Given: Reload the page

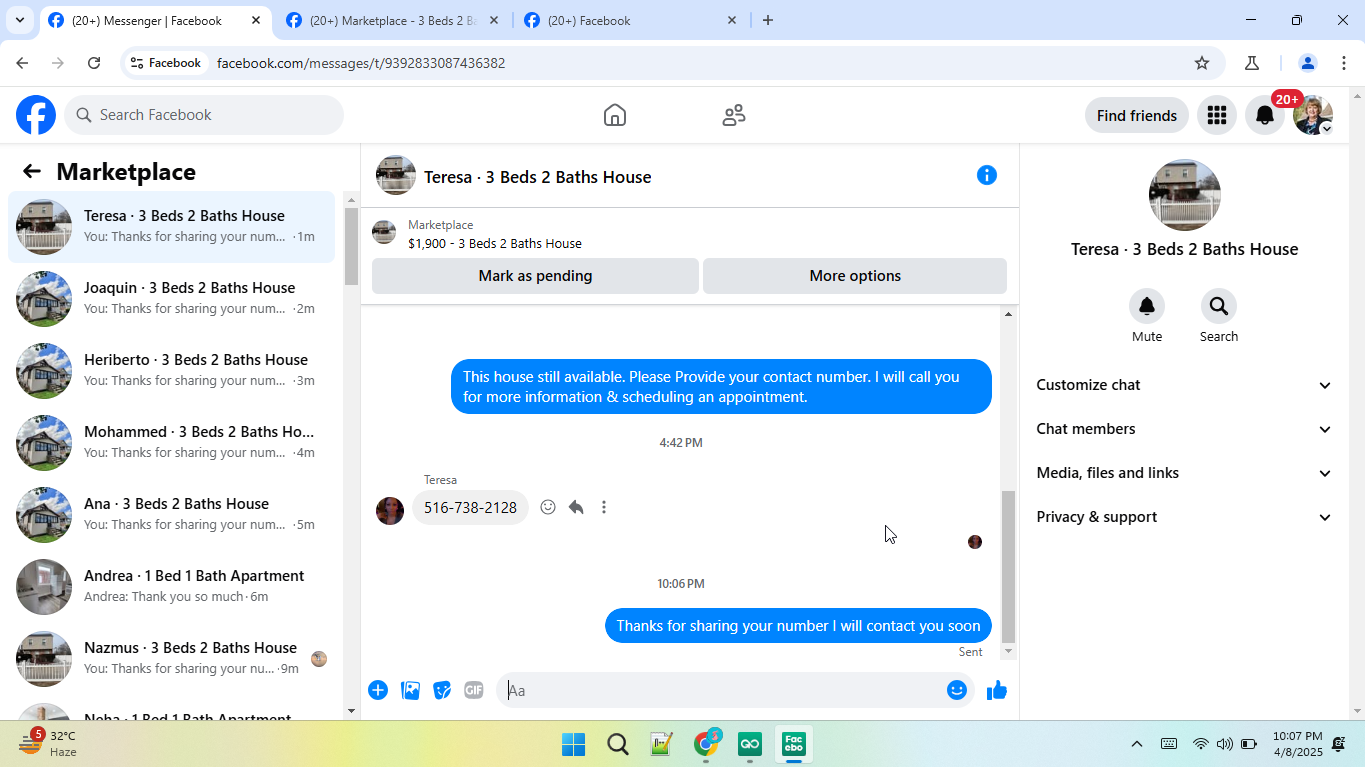Looking at the screenshot, I should click(94, 63).
